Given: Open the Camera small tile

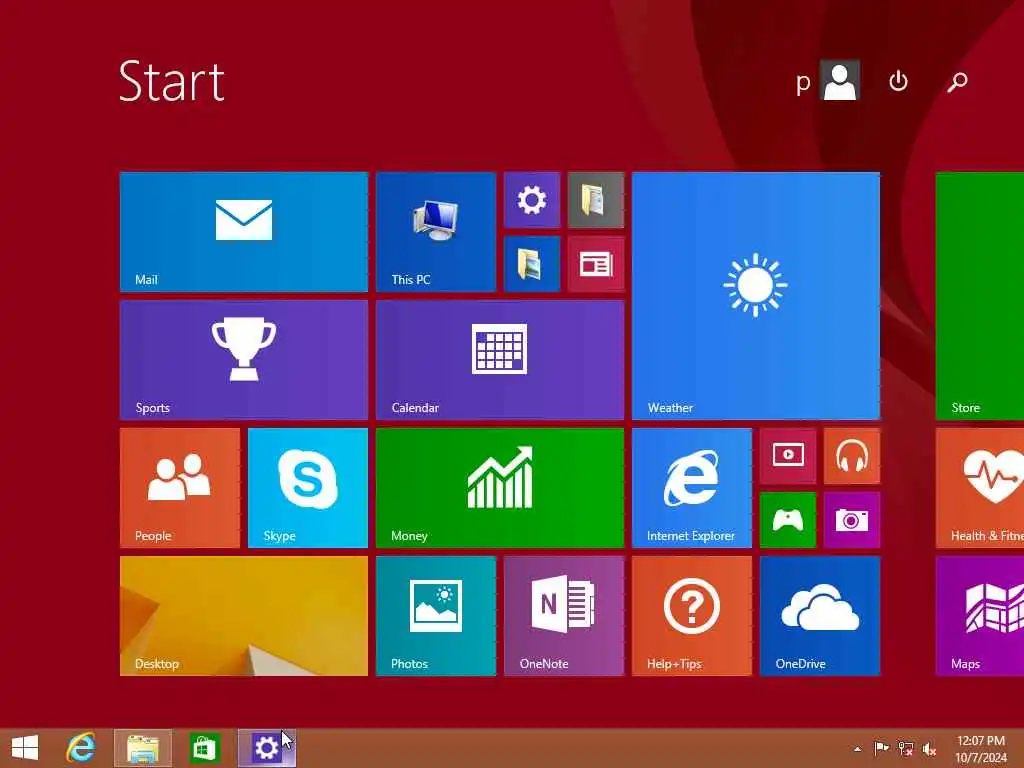Looking at the screenshot, I should click(x=852, y=520).
